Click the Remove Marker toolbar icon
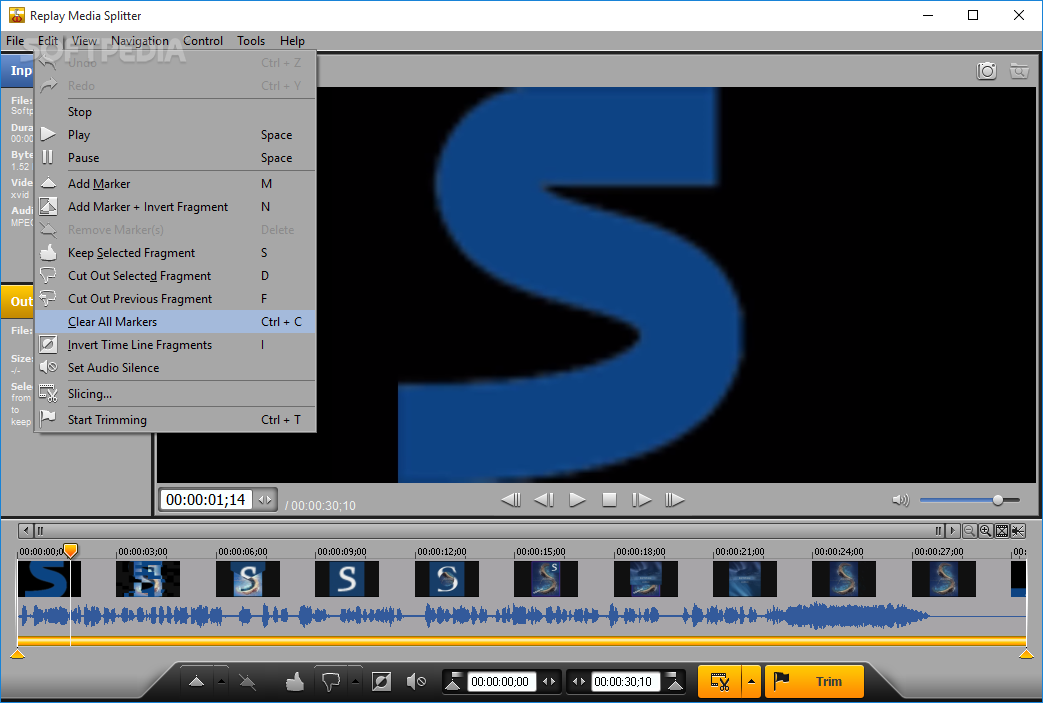 coord(247,681)
